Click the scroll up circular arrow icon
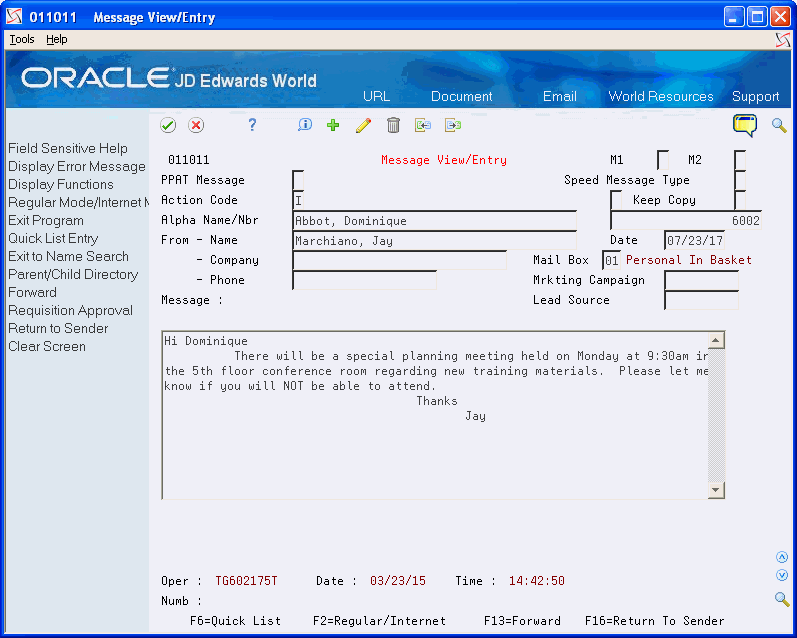The height and width of the screenshot is (638, 797). (782, 557)
